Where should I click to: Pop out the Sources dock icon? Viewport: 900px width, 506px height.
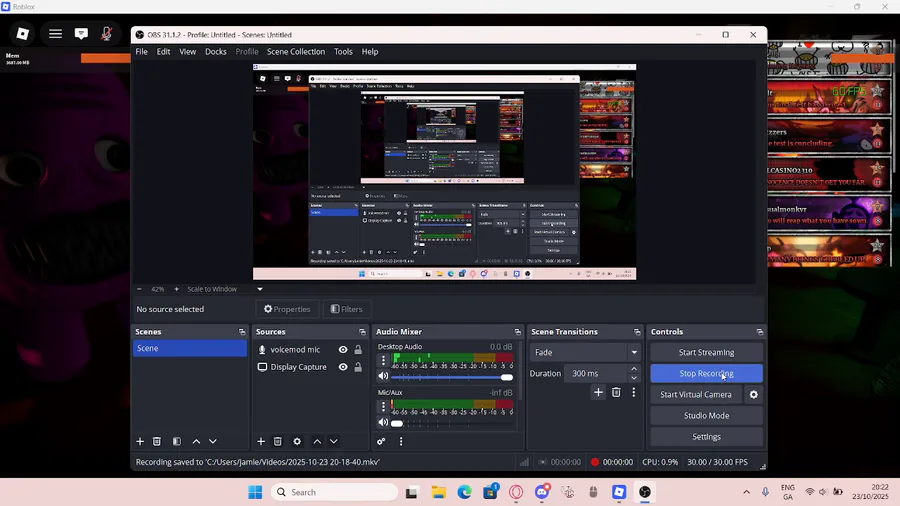(363, 332)
